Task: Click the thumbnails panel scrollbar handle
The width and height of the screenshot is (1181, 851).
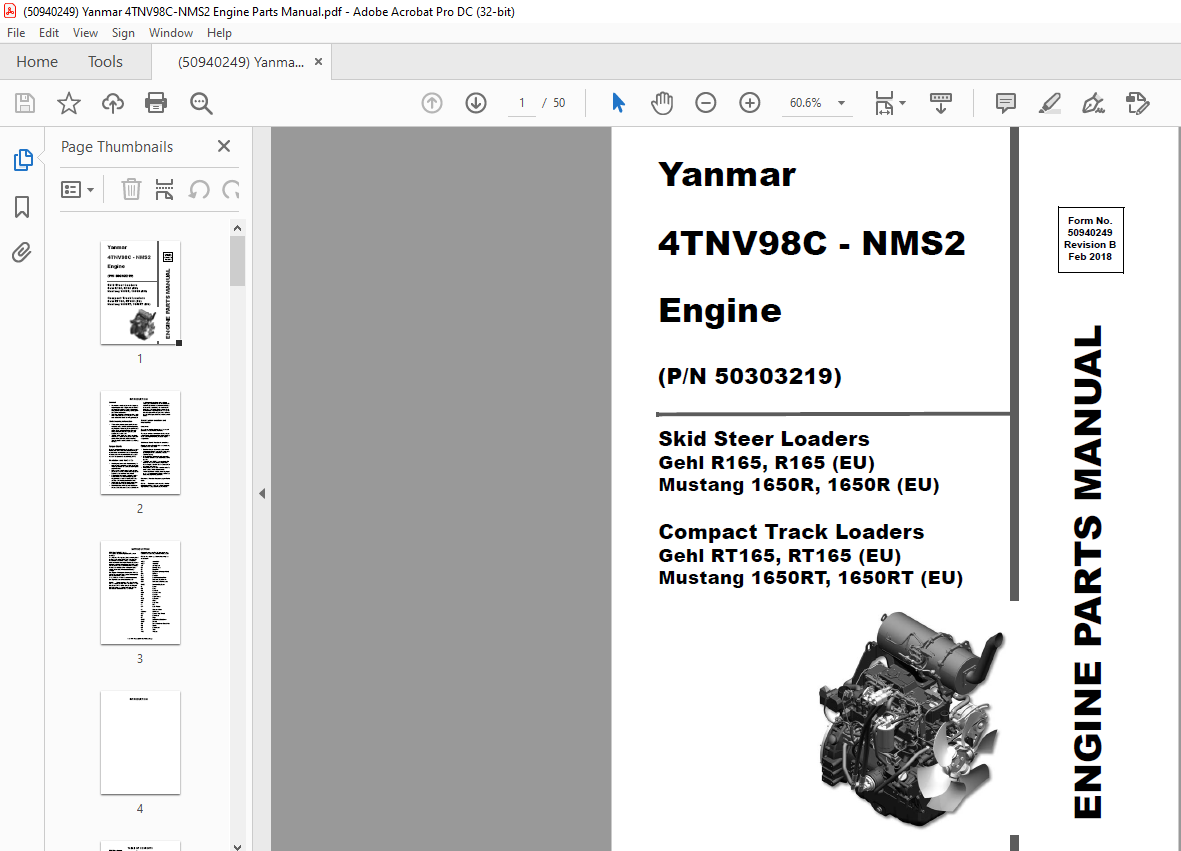Action: (237, 261)
